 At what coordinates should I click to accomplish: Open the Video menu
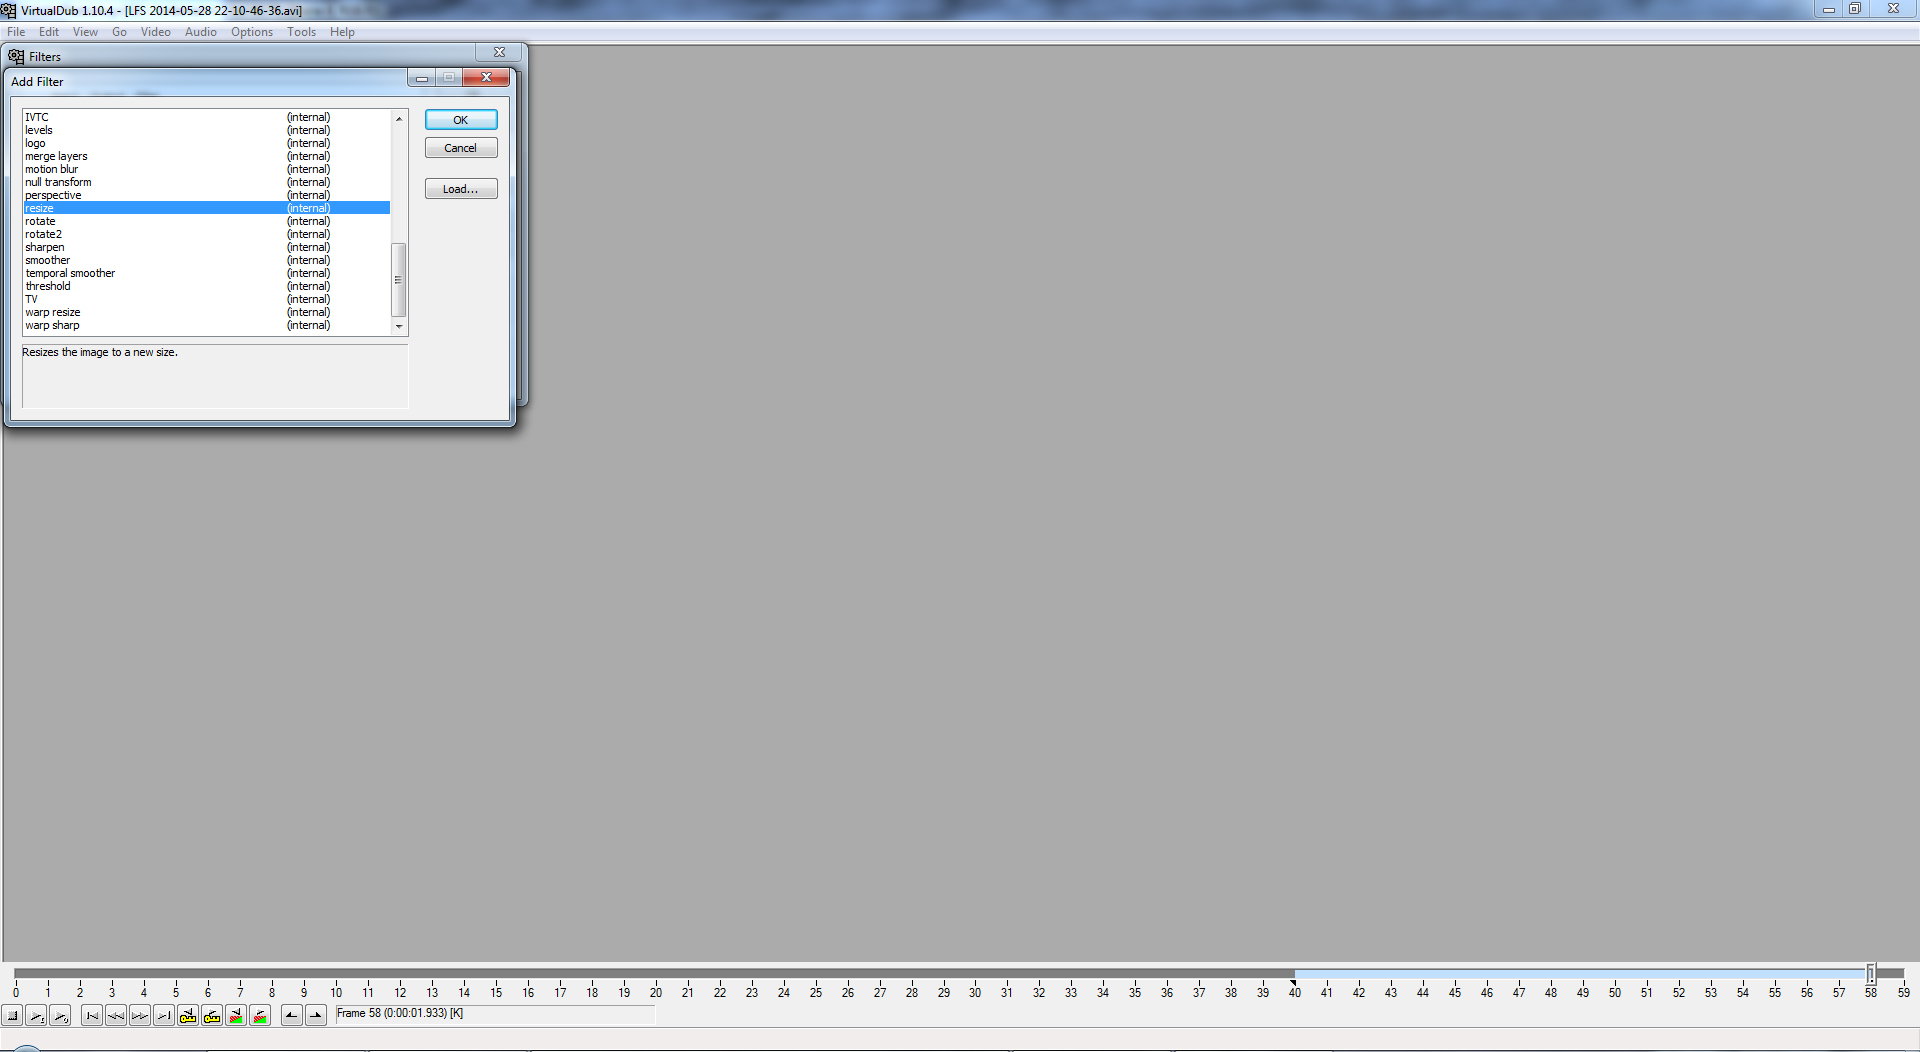[155, 32]
